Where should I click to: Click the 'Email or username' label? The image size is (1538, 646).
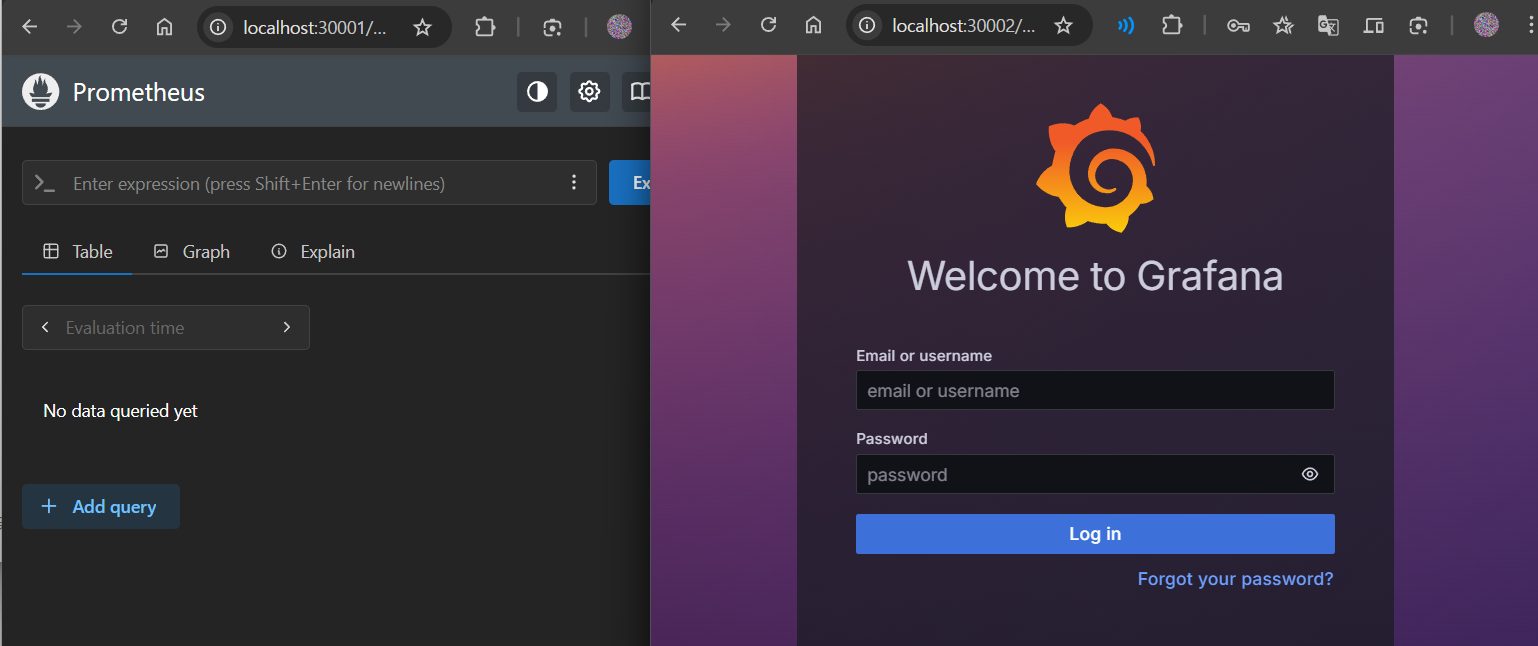click(924, 356)
